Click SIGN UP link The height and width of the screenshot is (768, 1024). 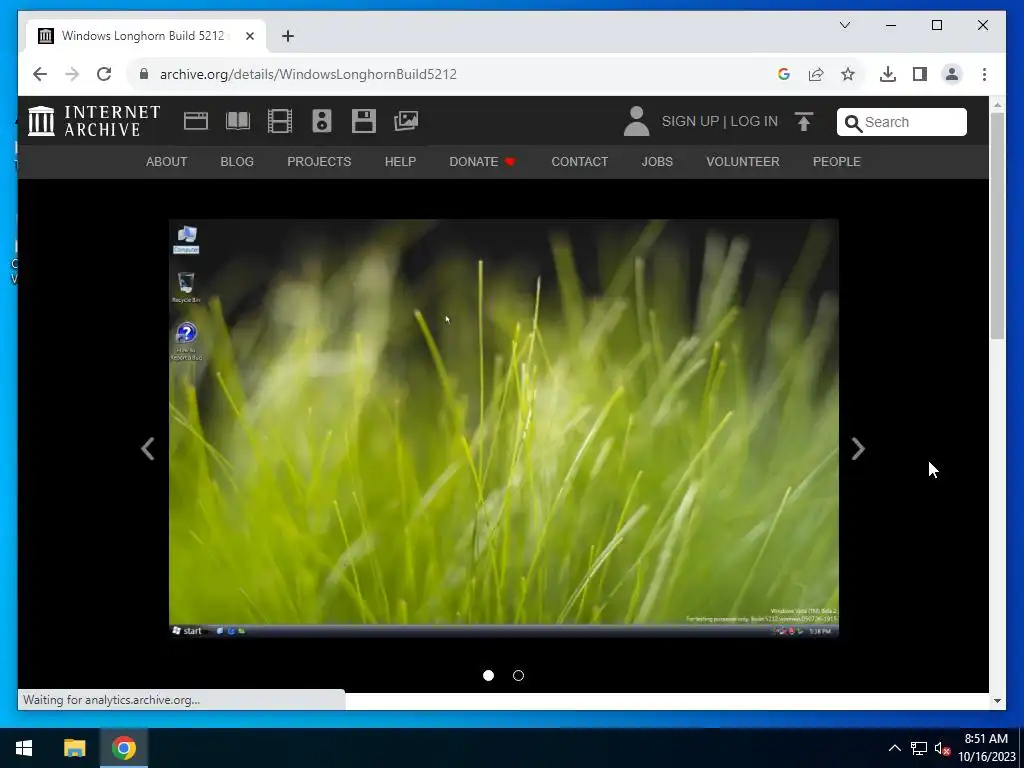pos(690,121)
